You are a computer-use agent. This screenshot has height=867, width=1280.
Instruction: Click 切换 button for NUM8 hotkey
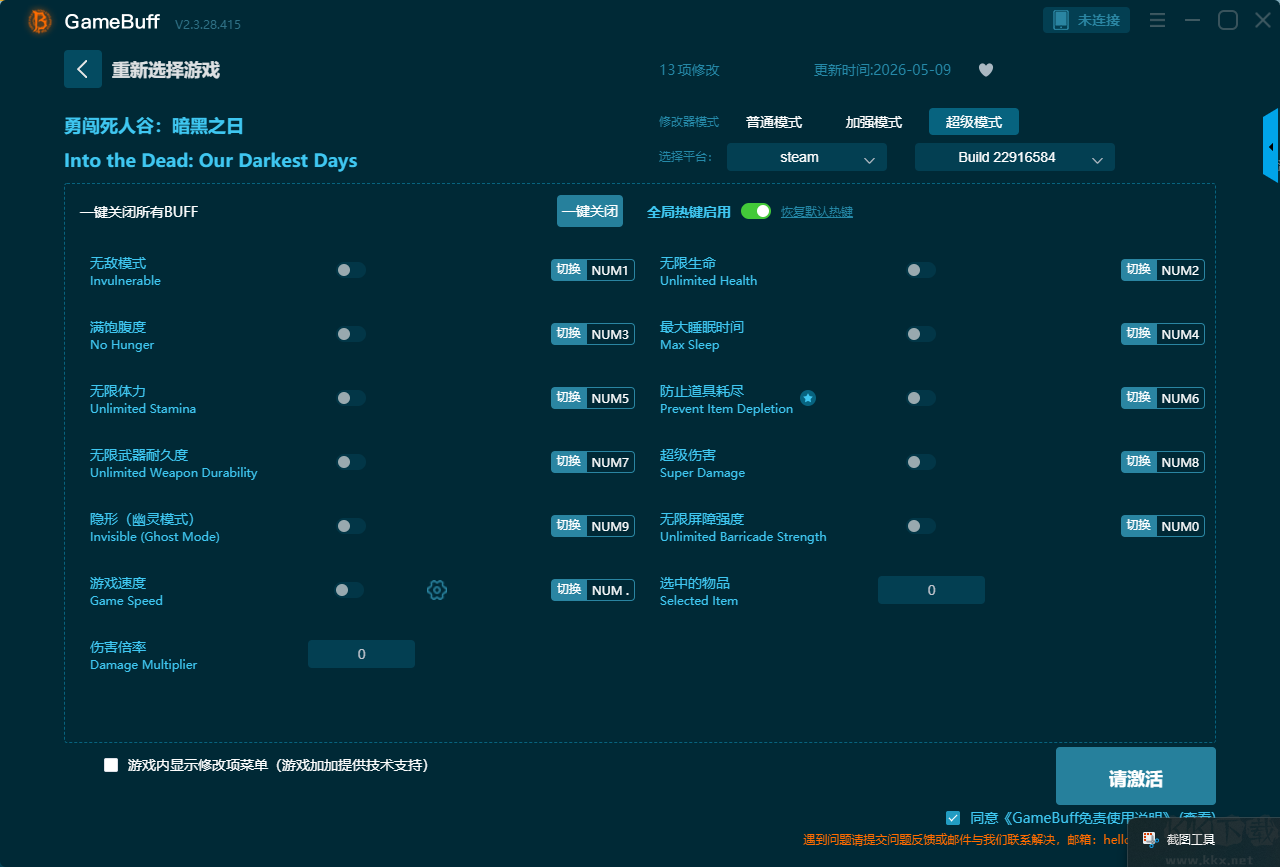tap(1139, 462)
